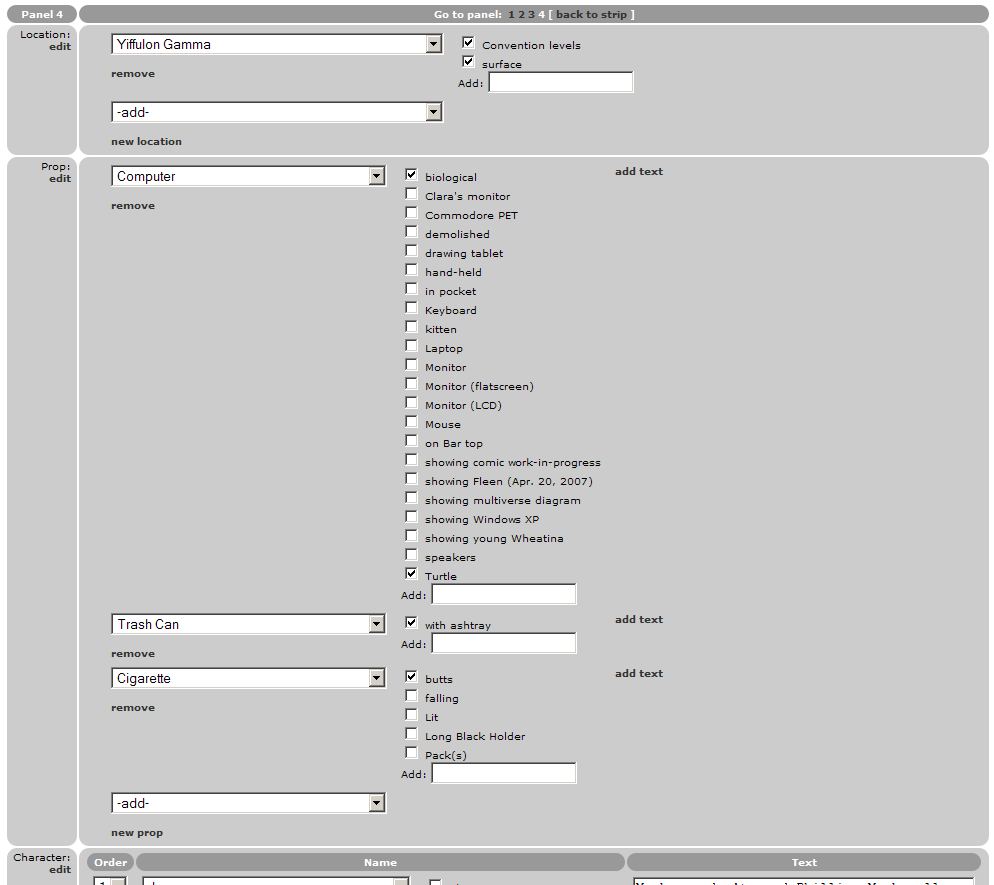Go to panel 2

click(x=521, y=14)
